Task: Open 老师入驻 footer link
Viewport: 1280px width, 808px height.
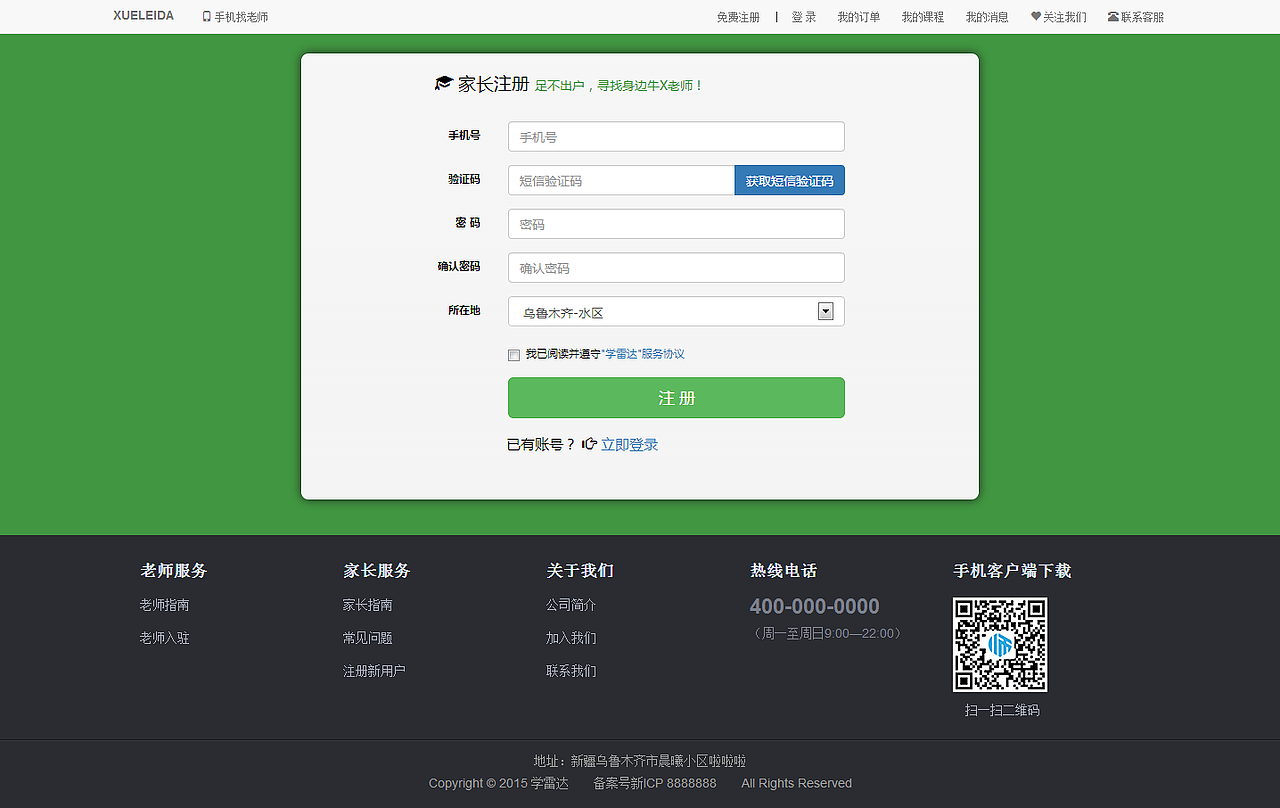Action: tap(165, 638)
